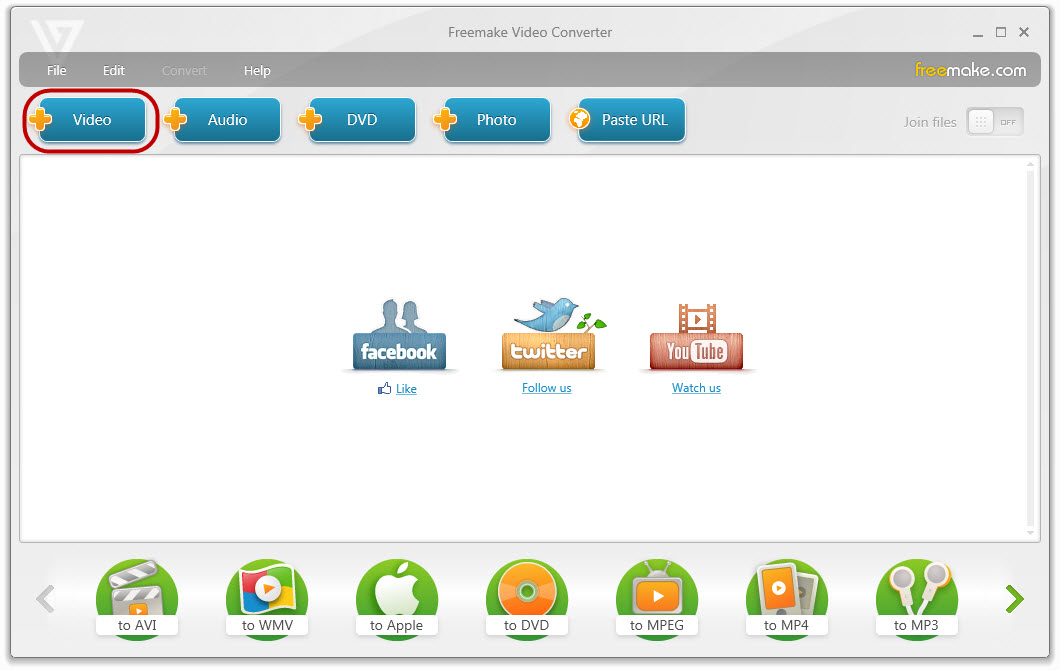Choose the to Apple output format
This screenshot has width=1060, height=670.
click(397, 598)
